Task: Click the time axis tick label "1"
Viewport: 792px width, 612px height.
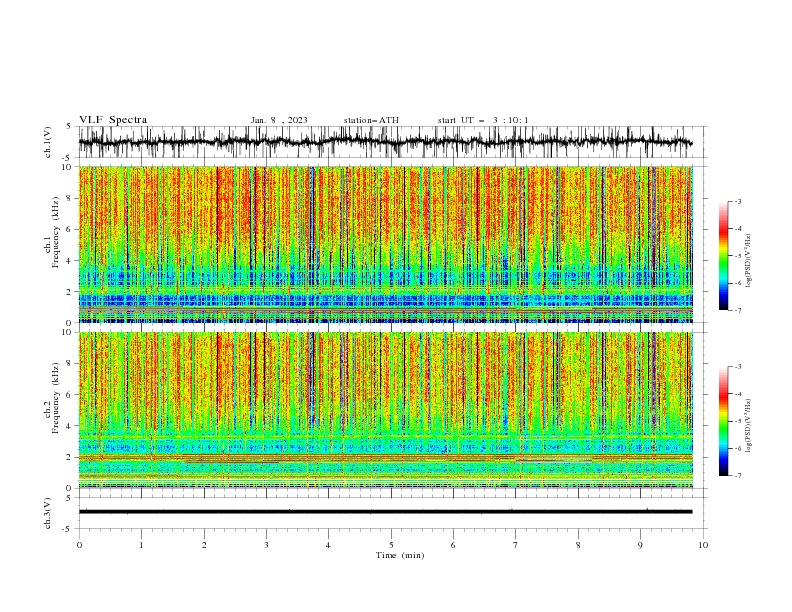Action: point(141,545)
